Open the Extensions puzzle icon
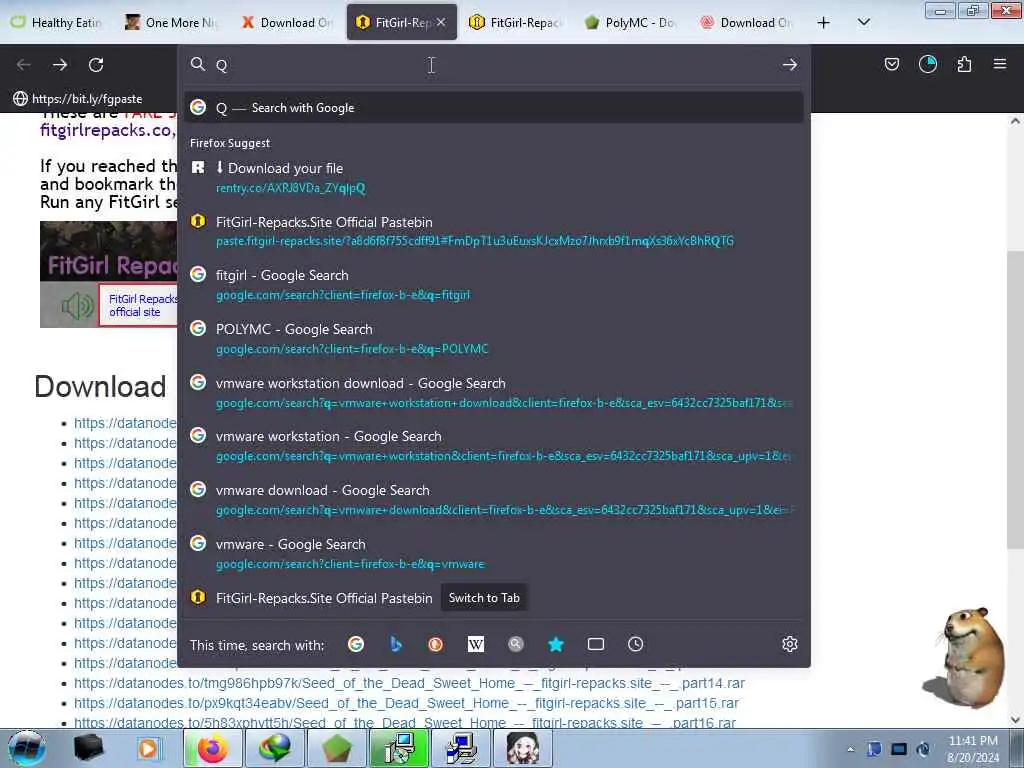Screen dimensions: 1024x768 click(964, 64)
